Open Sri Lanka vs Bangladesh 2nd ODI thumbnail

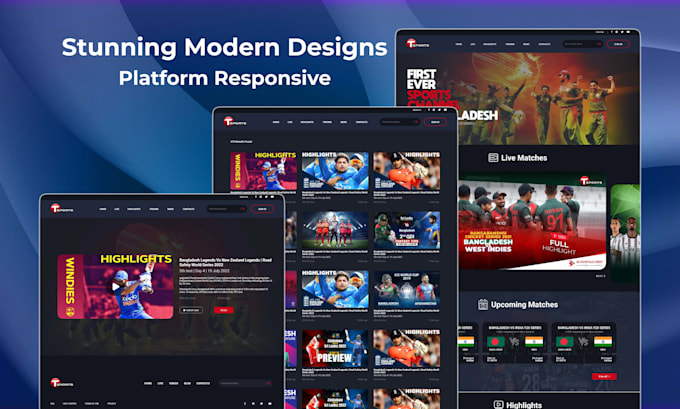point(407,230)
